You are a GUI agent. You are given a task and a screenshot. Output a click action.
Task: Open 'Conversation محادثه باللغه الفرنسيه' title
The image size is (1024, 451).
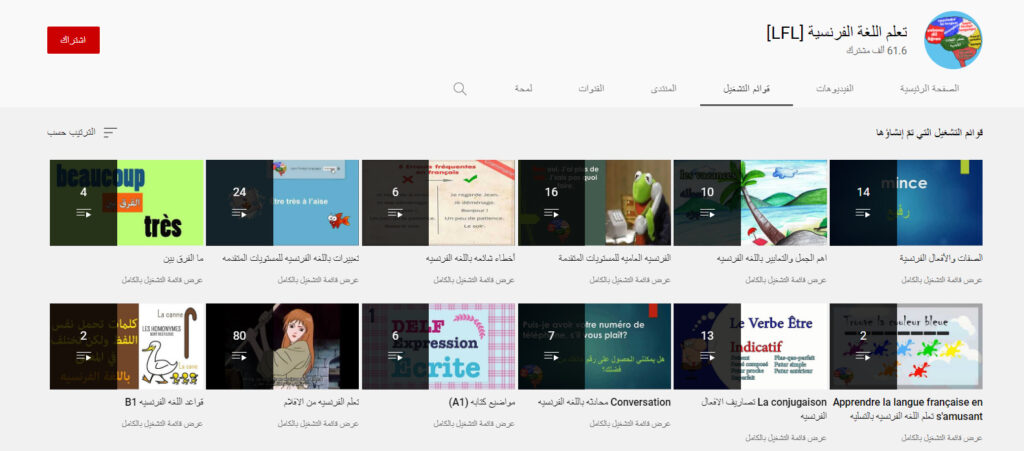point(604,403)
